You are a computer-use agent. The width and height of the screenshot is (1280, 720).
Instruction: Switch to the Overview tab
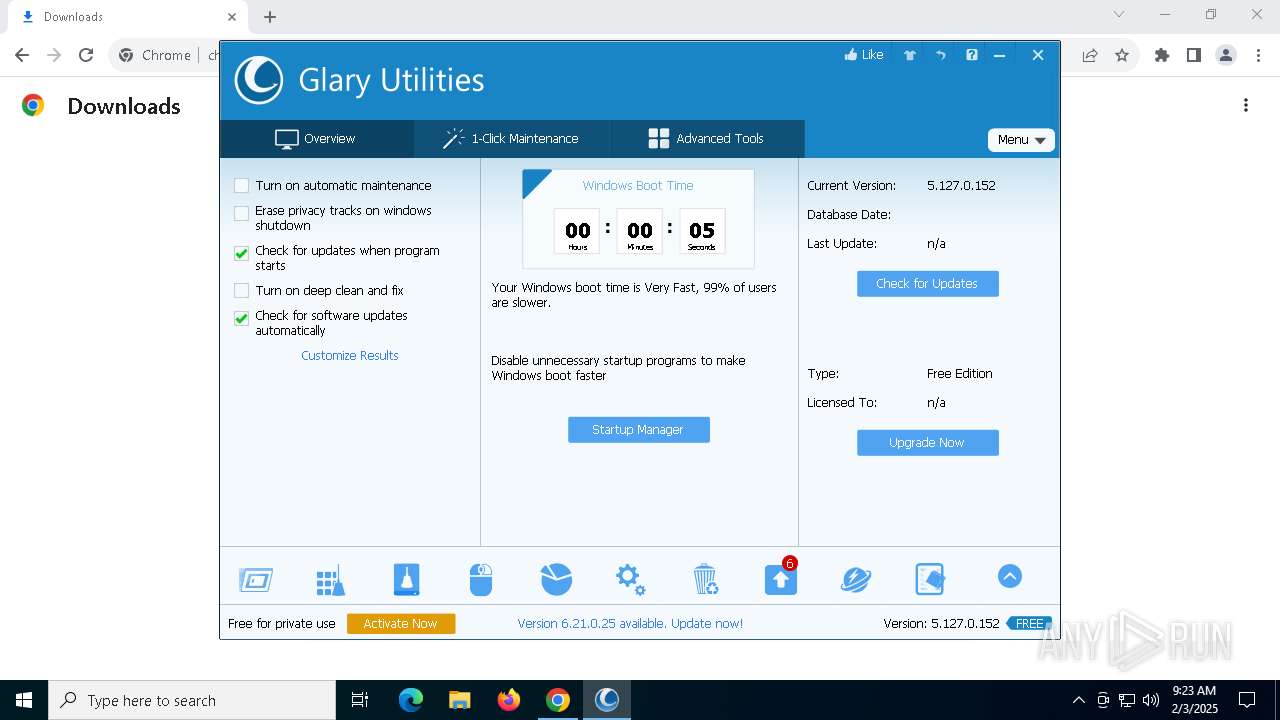pos(316,139)
